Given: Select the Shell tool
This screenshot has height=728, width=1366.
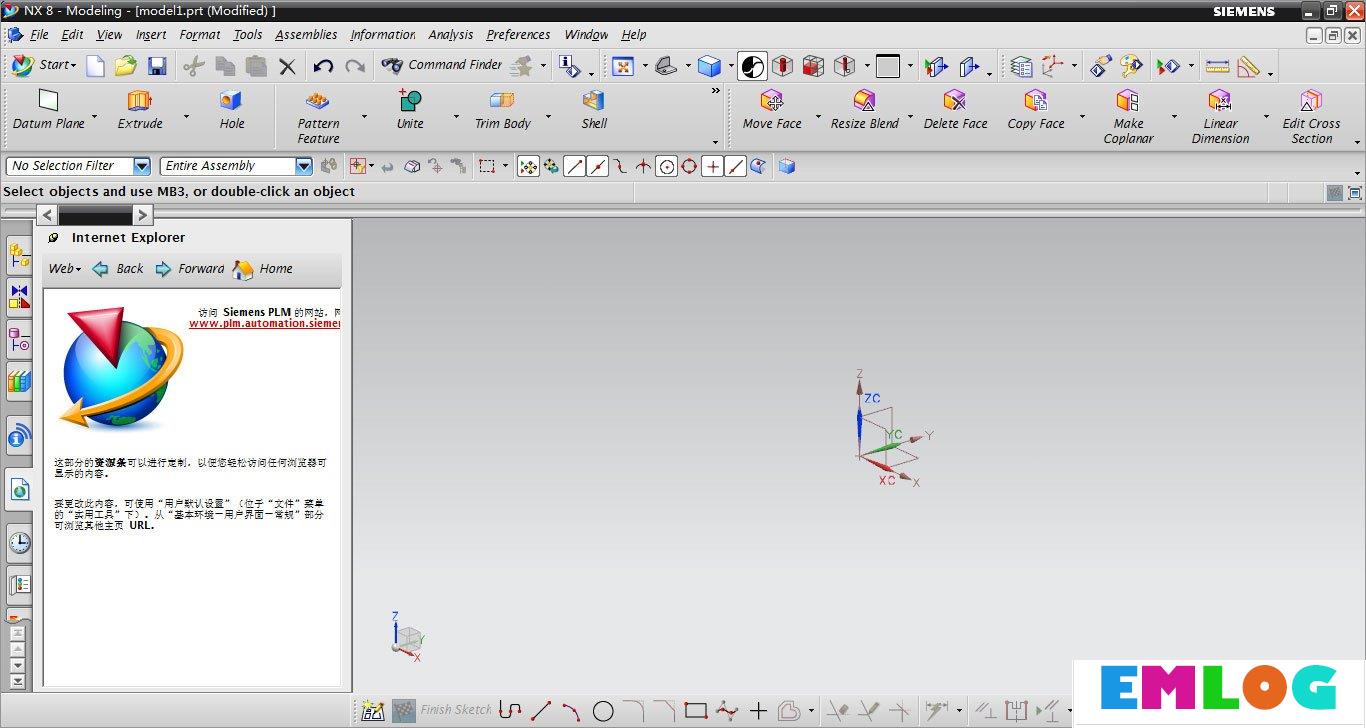Looking at the screenshot, I should (594, 110).
